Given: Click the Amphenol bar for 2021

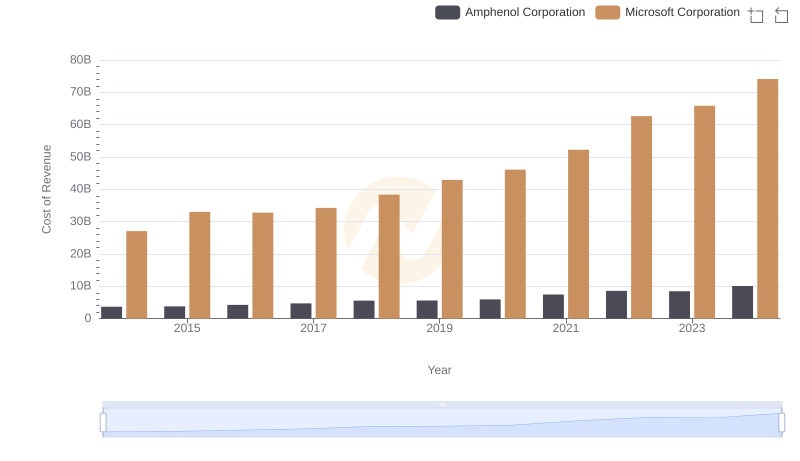Looking at the screenshot, I should pyautogui.click(x=553, y=306).
